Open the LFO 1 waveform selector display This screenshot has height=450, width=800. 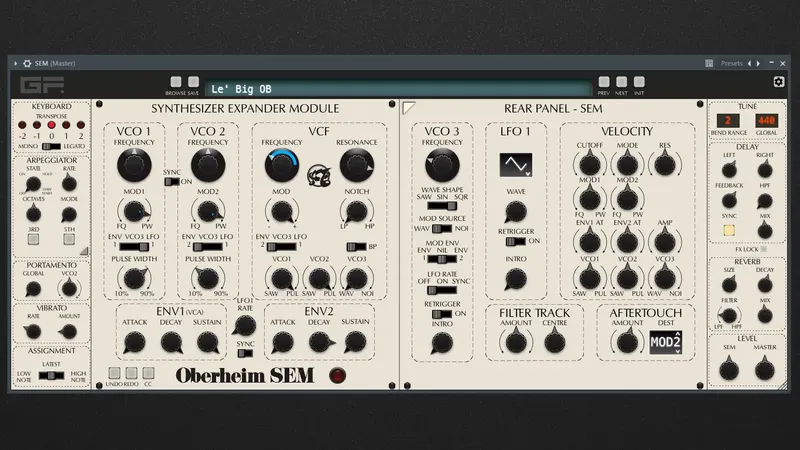coord(516,165)
